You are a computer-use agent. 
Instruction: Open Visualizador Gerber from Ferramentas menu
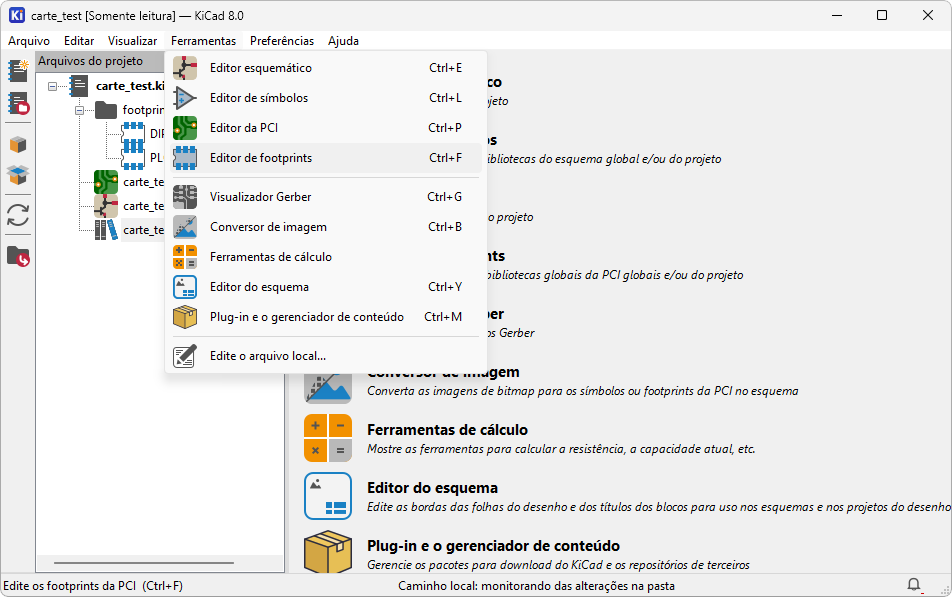pos(260,197)
